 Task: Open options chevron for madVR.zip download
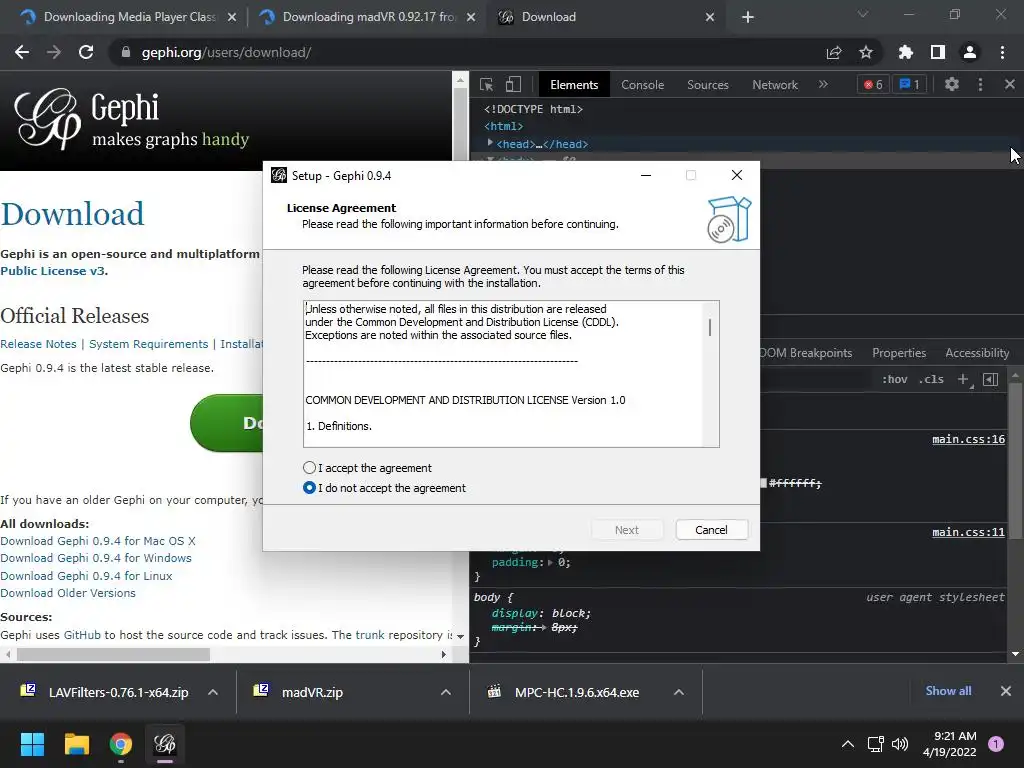(x=445, y=692)
